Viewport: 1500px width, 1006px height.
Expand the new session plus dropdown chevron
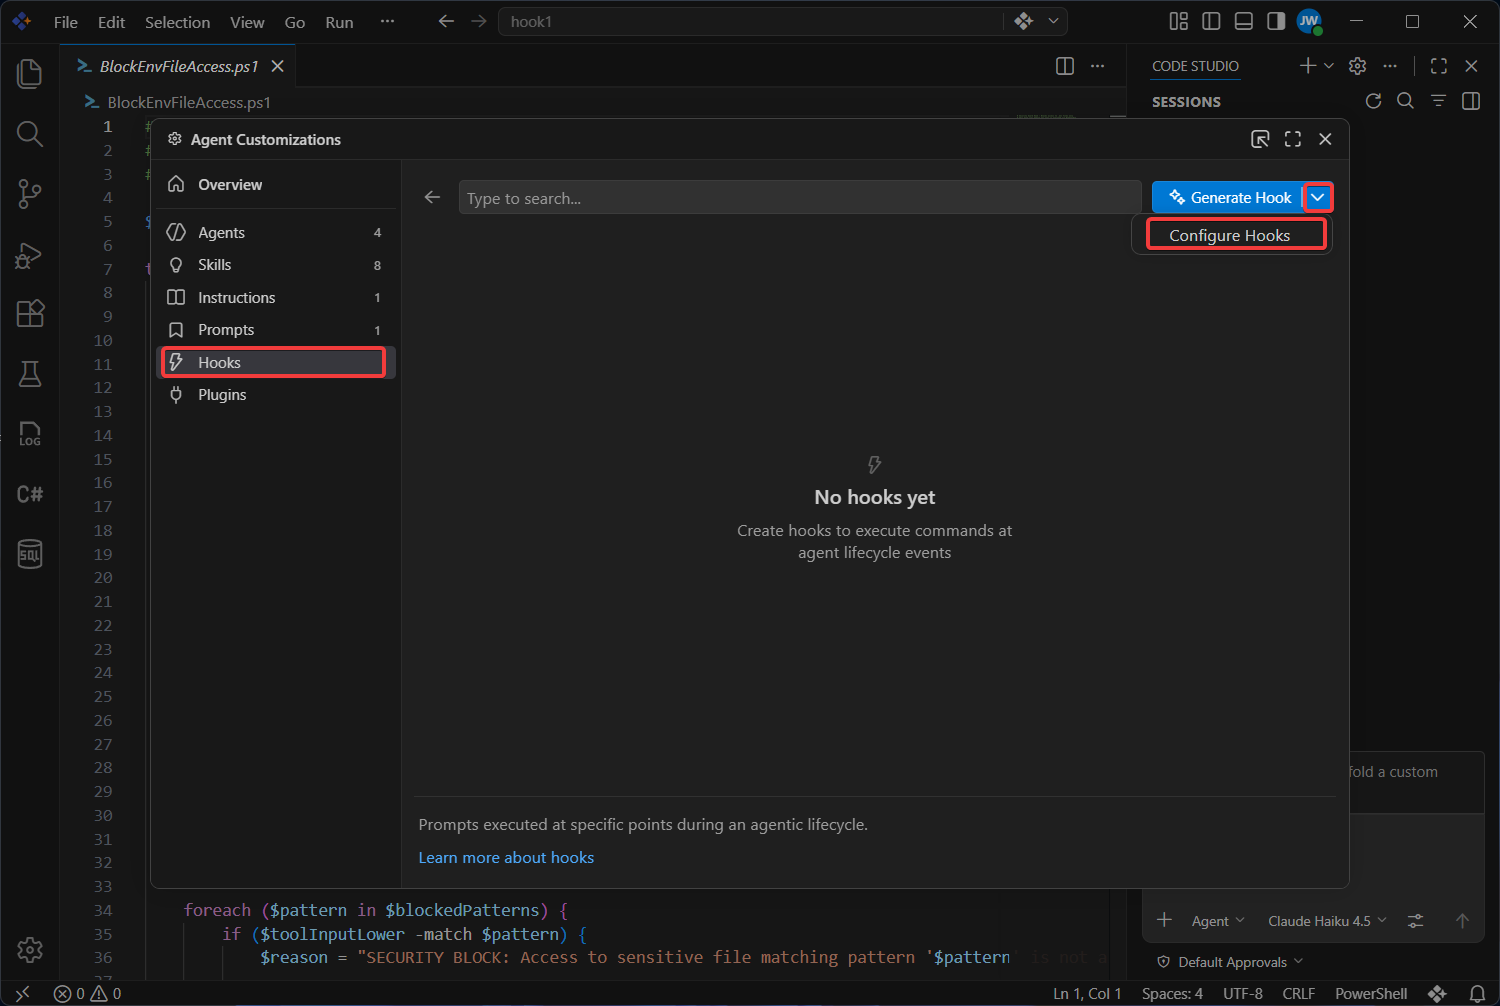coord(1329,66)
